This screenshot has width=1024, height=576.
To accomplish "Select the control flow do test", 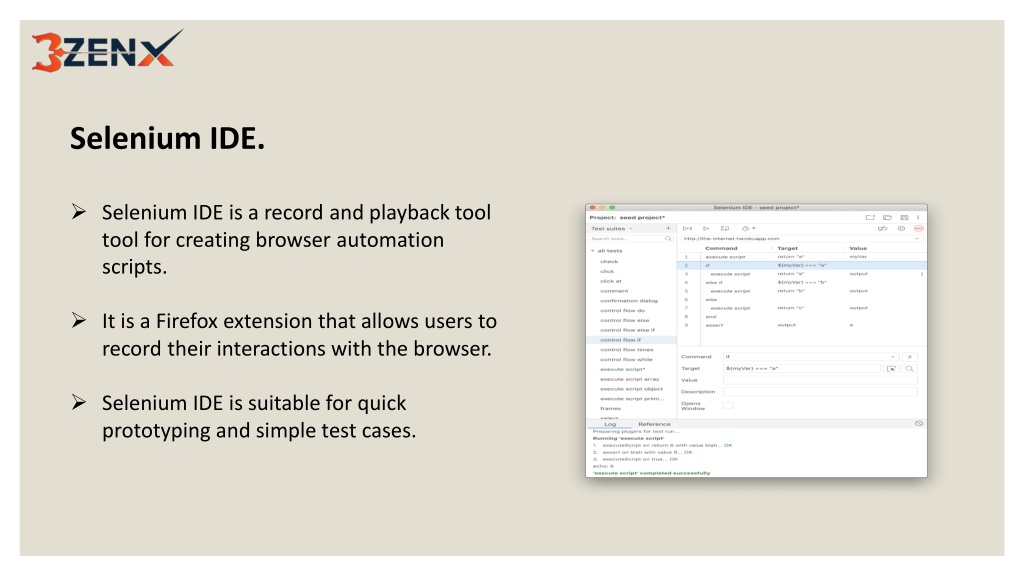I will (622, 311).
